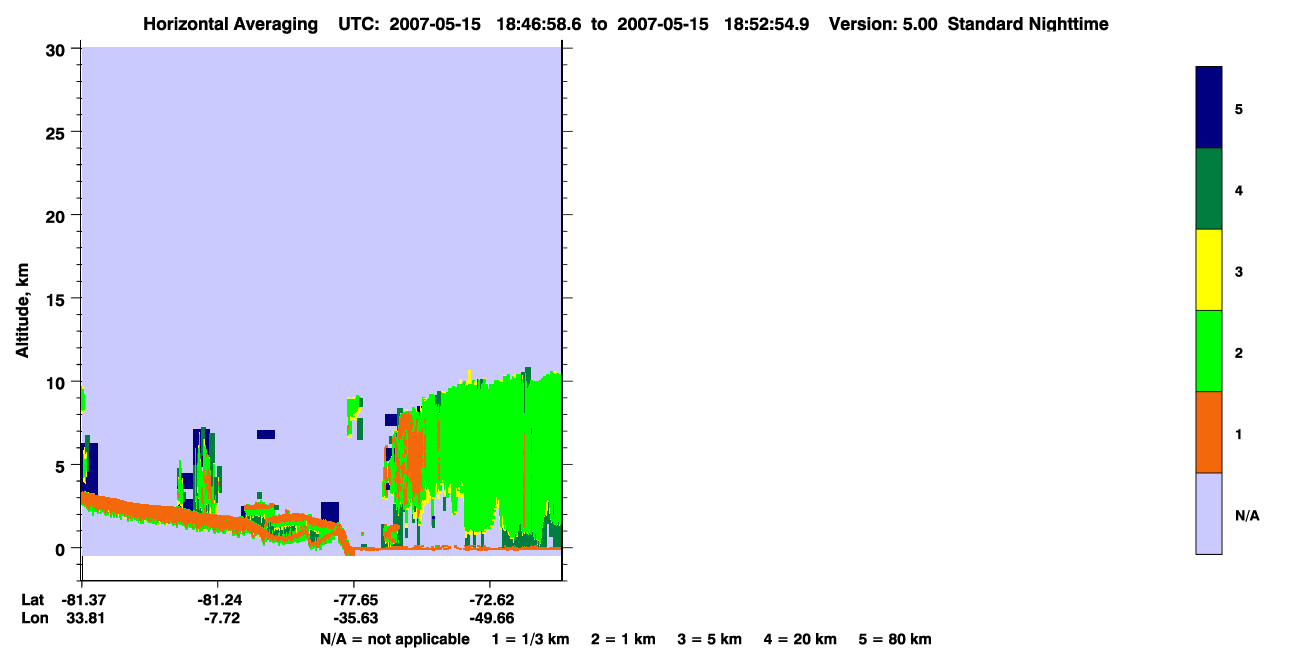1300x667 pixels.
Task: Click the y-axis tick label 25
Action: tap(58, 132)
